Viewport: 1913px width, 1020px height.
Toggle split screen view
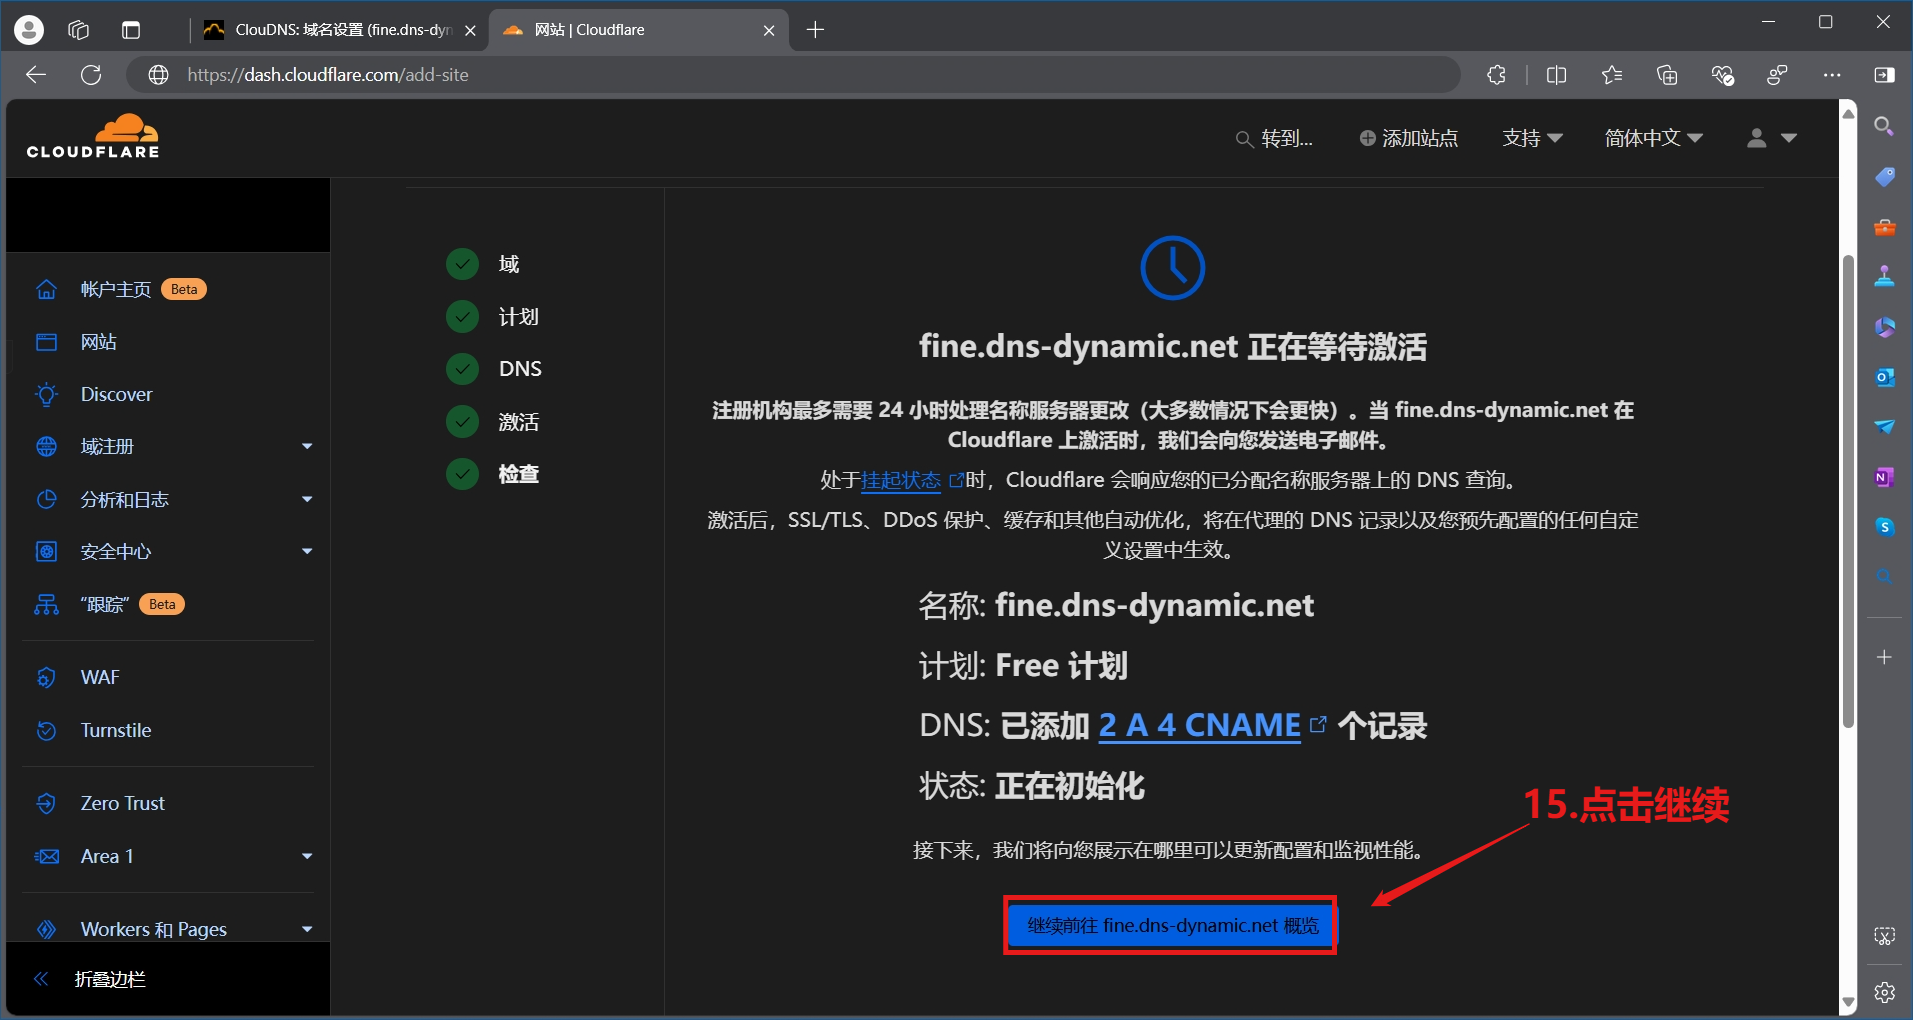(x=1557, y=75)
